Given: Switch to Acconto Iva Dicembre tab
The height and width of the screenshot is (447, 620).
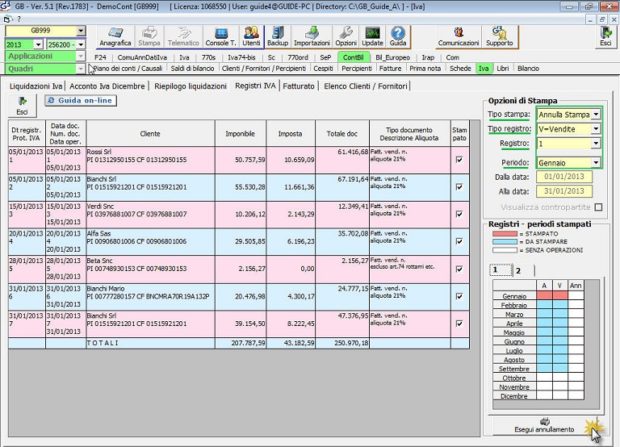Looking at the screenshot, I should [x=107, y=86].
